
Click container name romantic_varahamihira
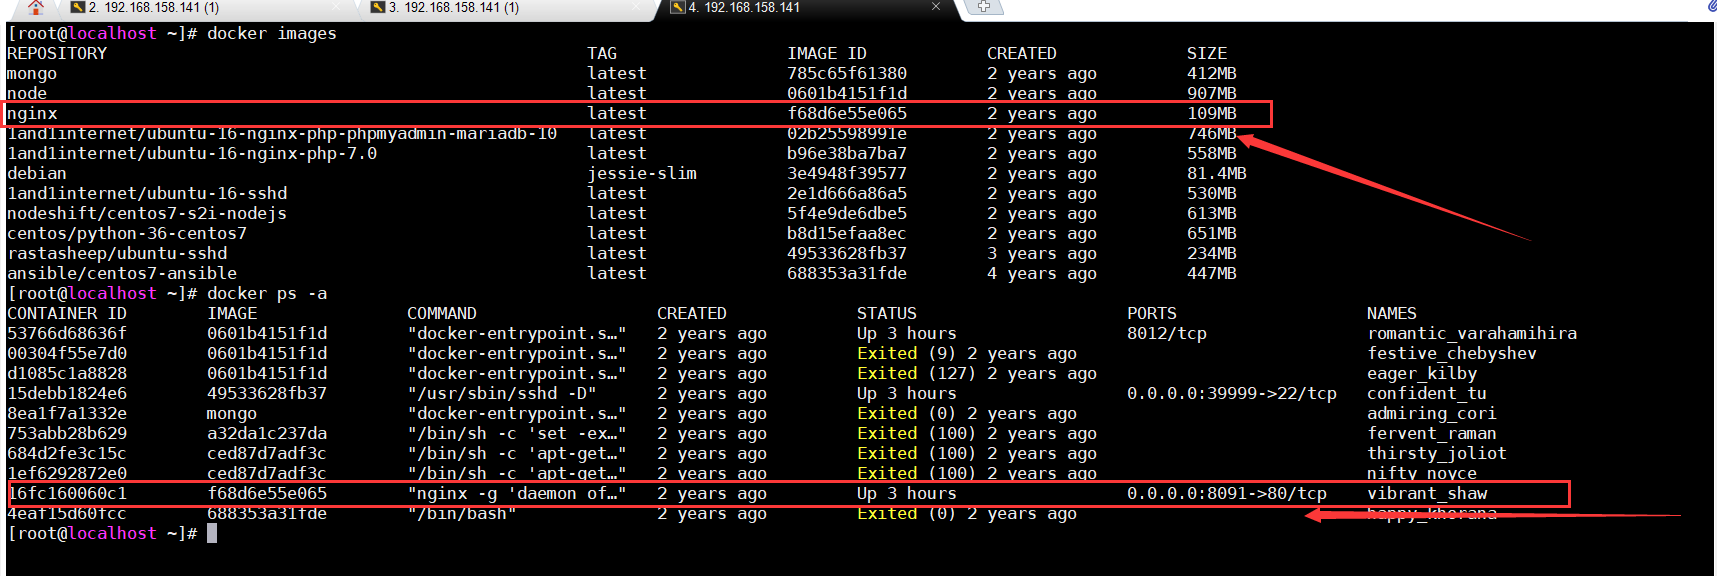click(x=1472, y=334)
